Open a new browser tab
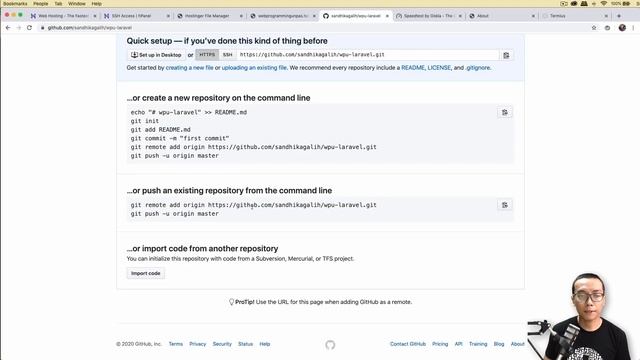 click(619, 16)
